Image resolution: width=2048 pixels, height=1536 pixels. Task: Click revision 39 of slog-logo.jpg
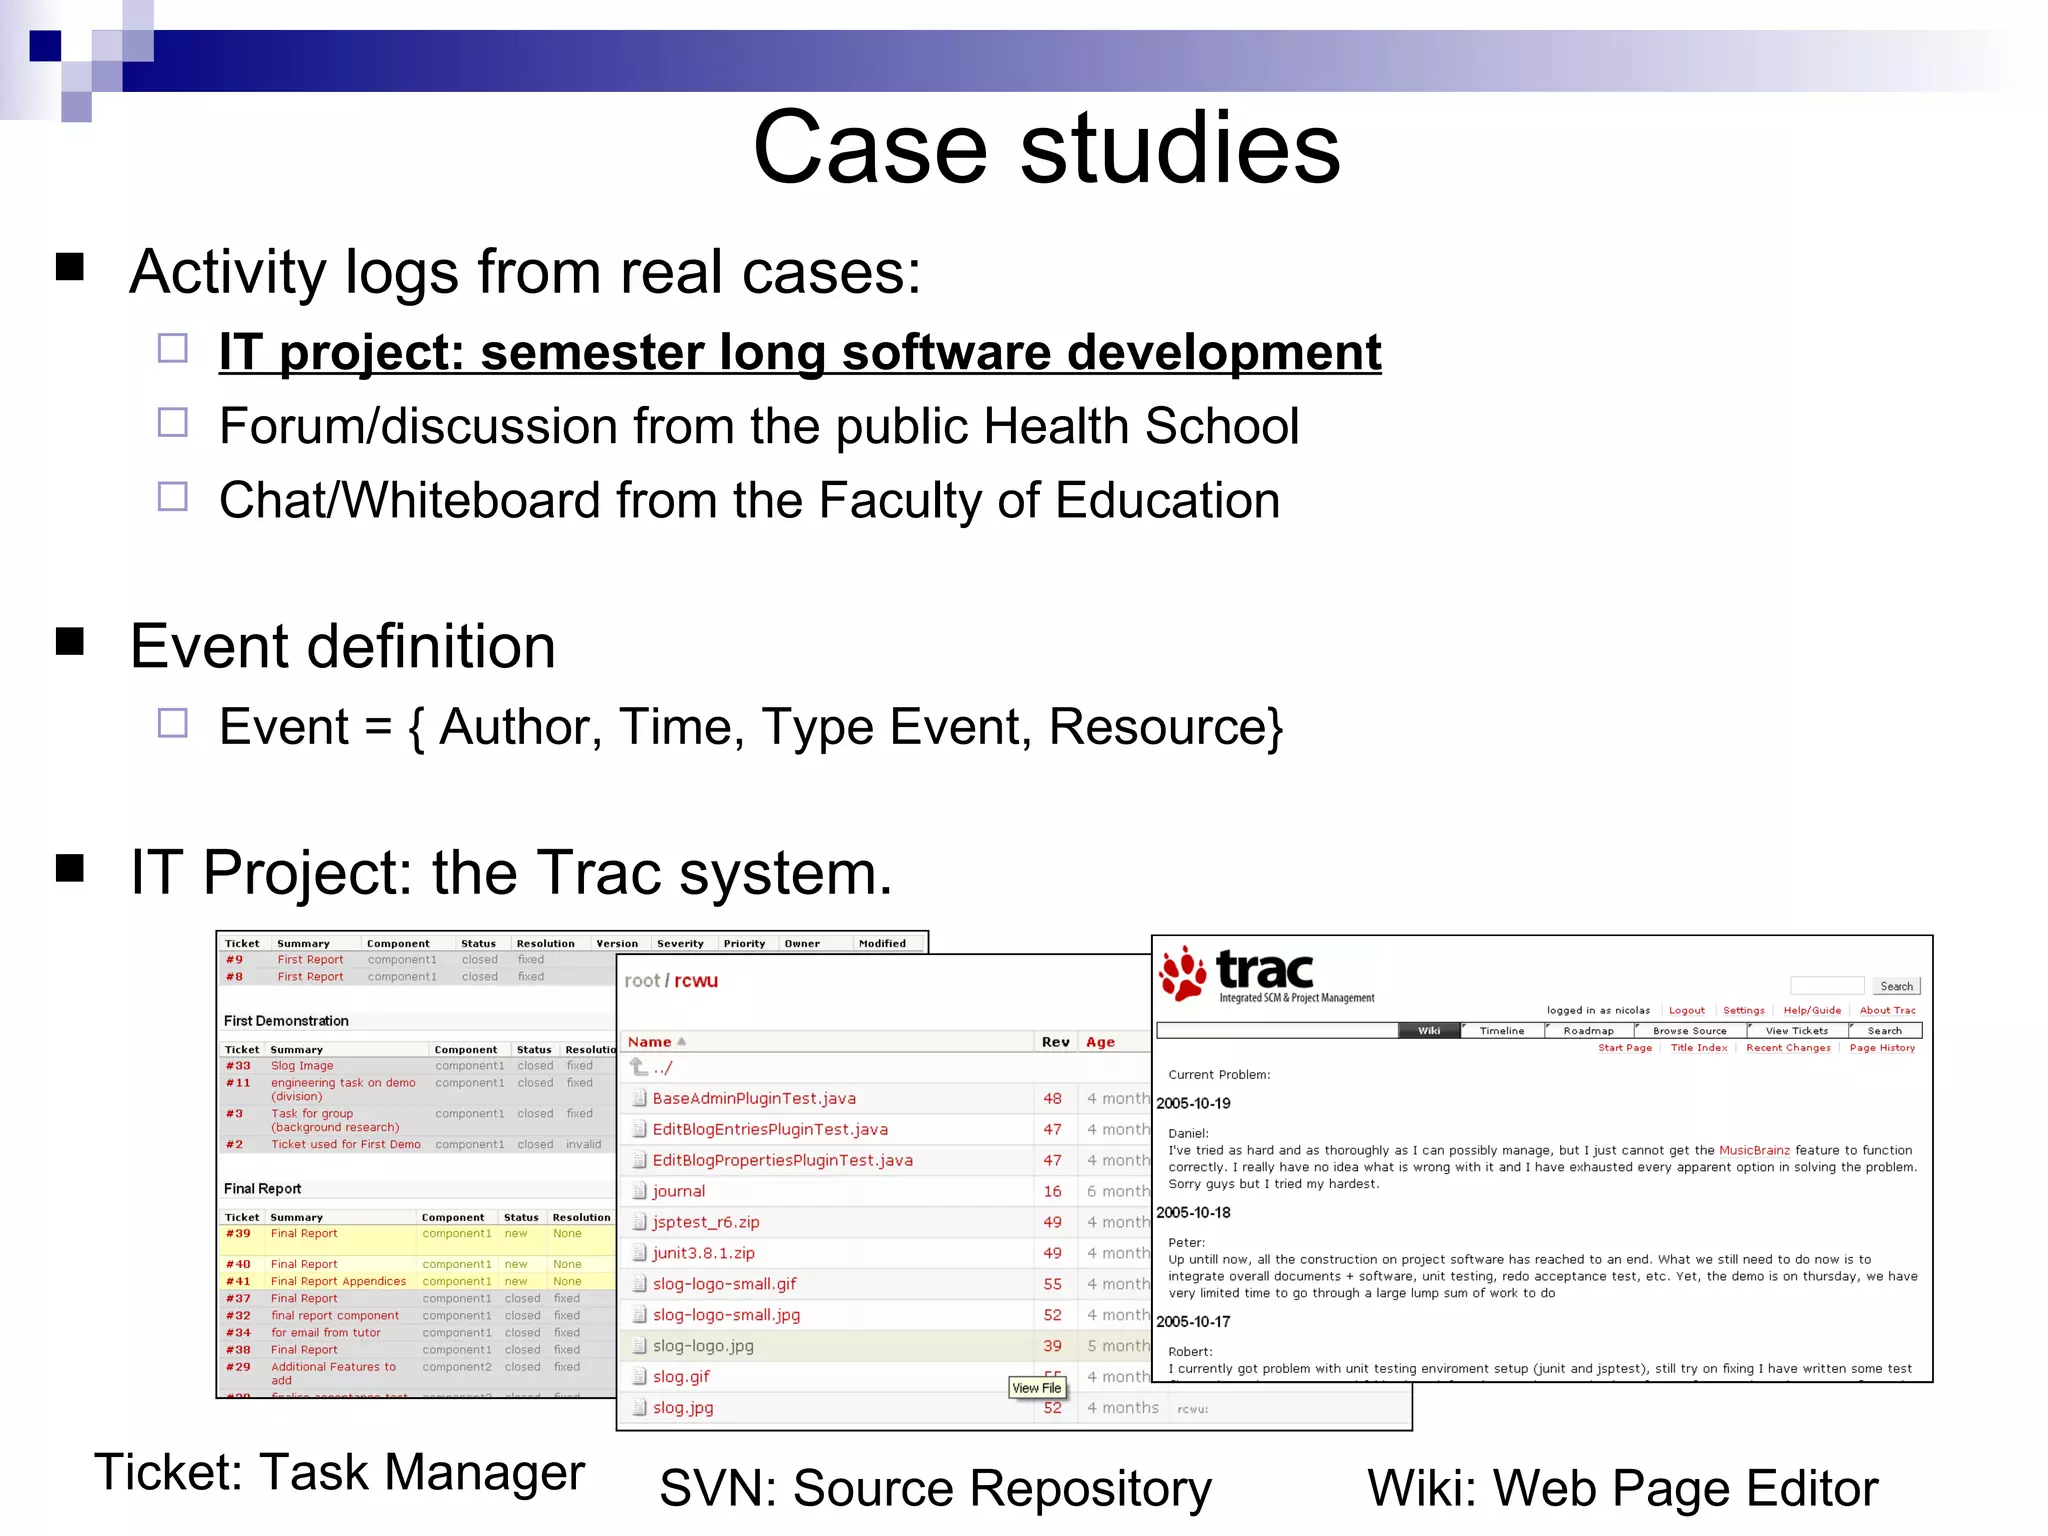[x=1053, y=1346]
